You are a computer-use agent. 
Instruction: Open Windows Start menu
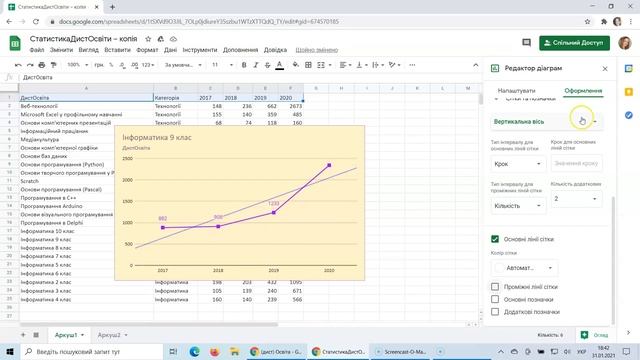coord(10,351)
